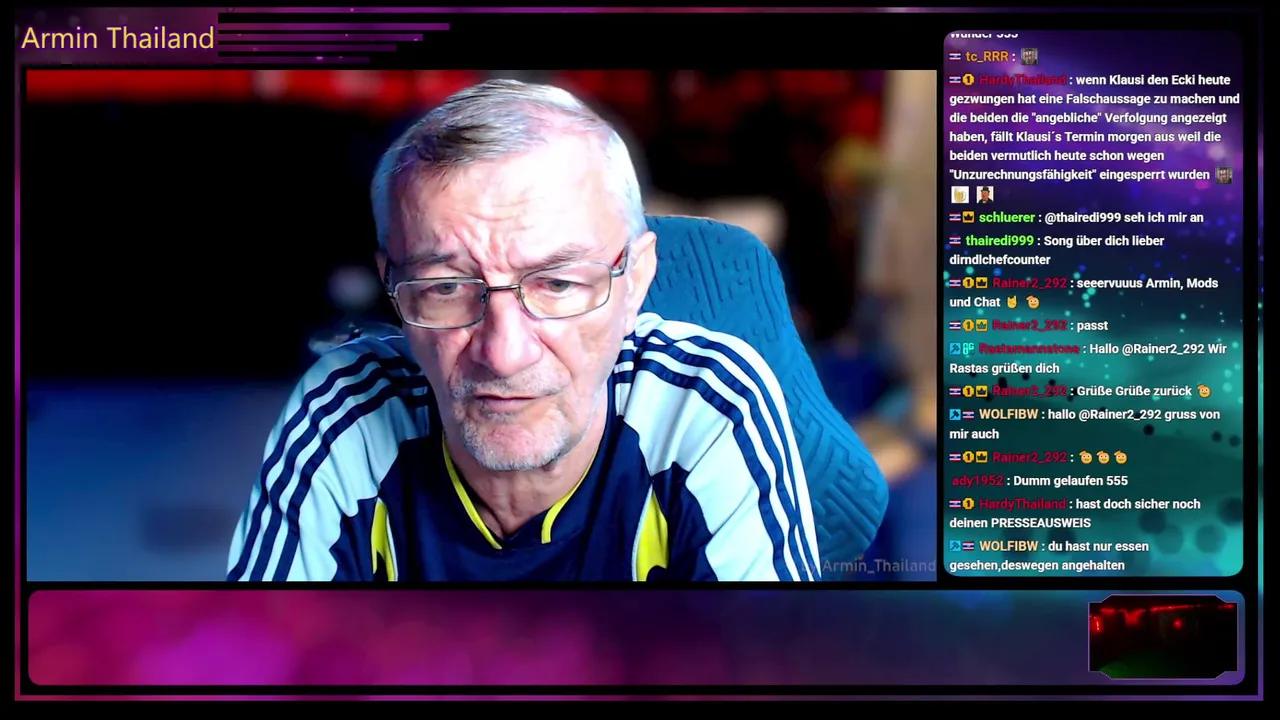The image size is (1280, 720).
Task: Click the word PRESSEAUSWEIS in chat
Action: click(1041, 524)
